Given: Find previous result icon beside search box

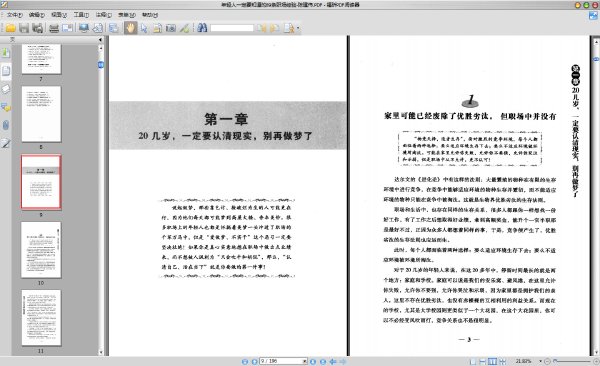Looking at the screenshot, I should pyautogui.click(x=261, y=28).
